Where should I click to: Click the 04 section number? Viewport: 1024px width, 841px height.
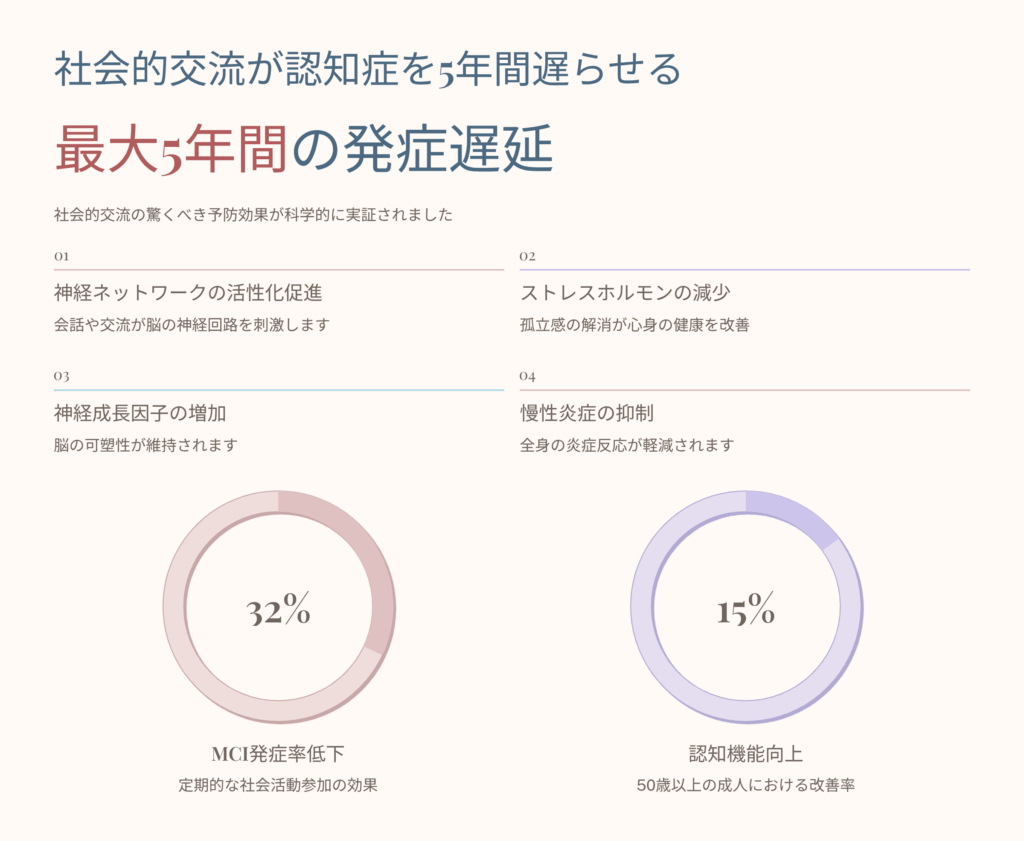(x=528, y=376)
